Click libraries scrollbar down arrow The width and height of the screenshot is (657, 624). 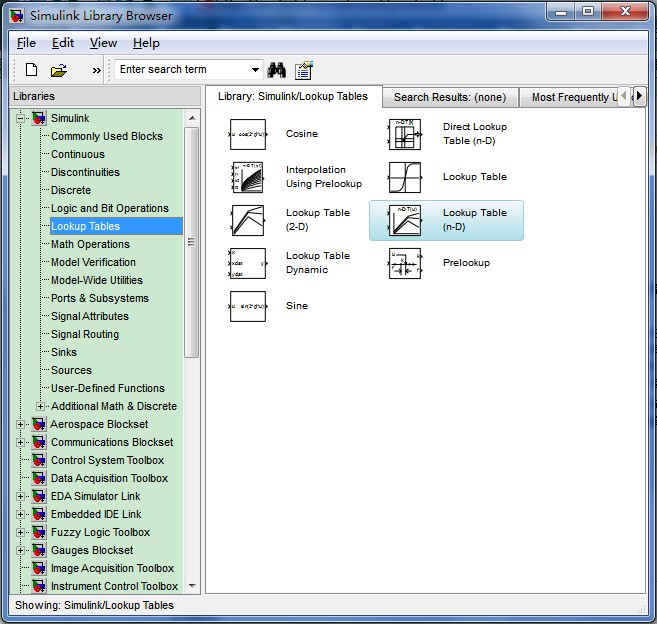coord(192,585)
